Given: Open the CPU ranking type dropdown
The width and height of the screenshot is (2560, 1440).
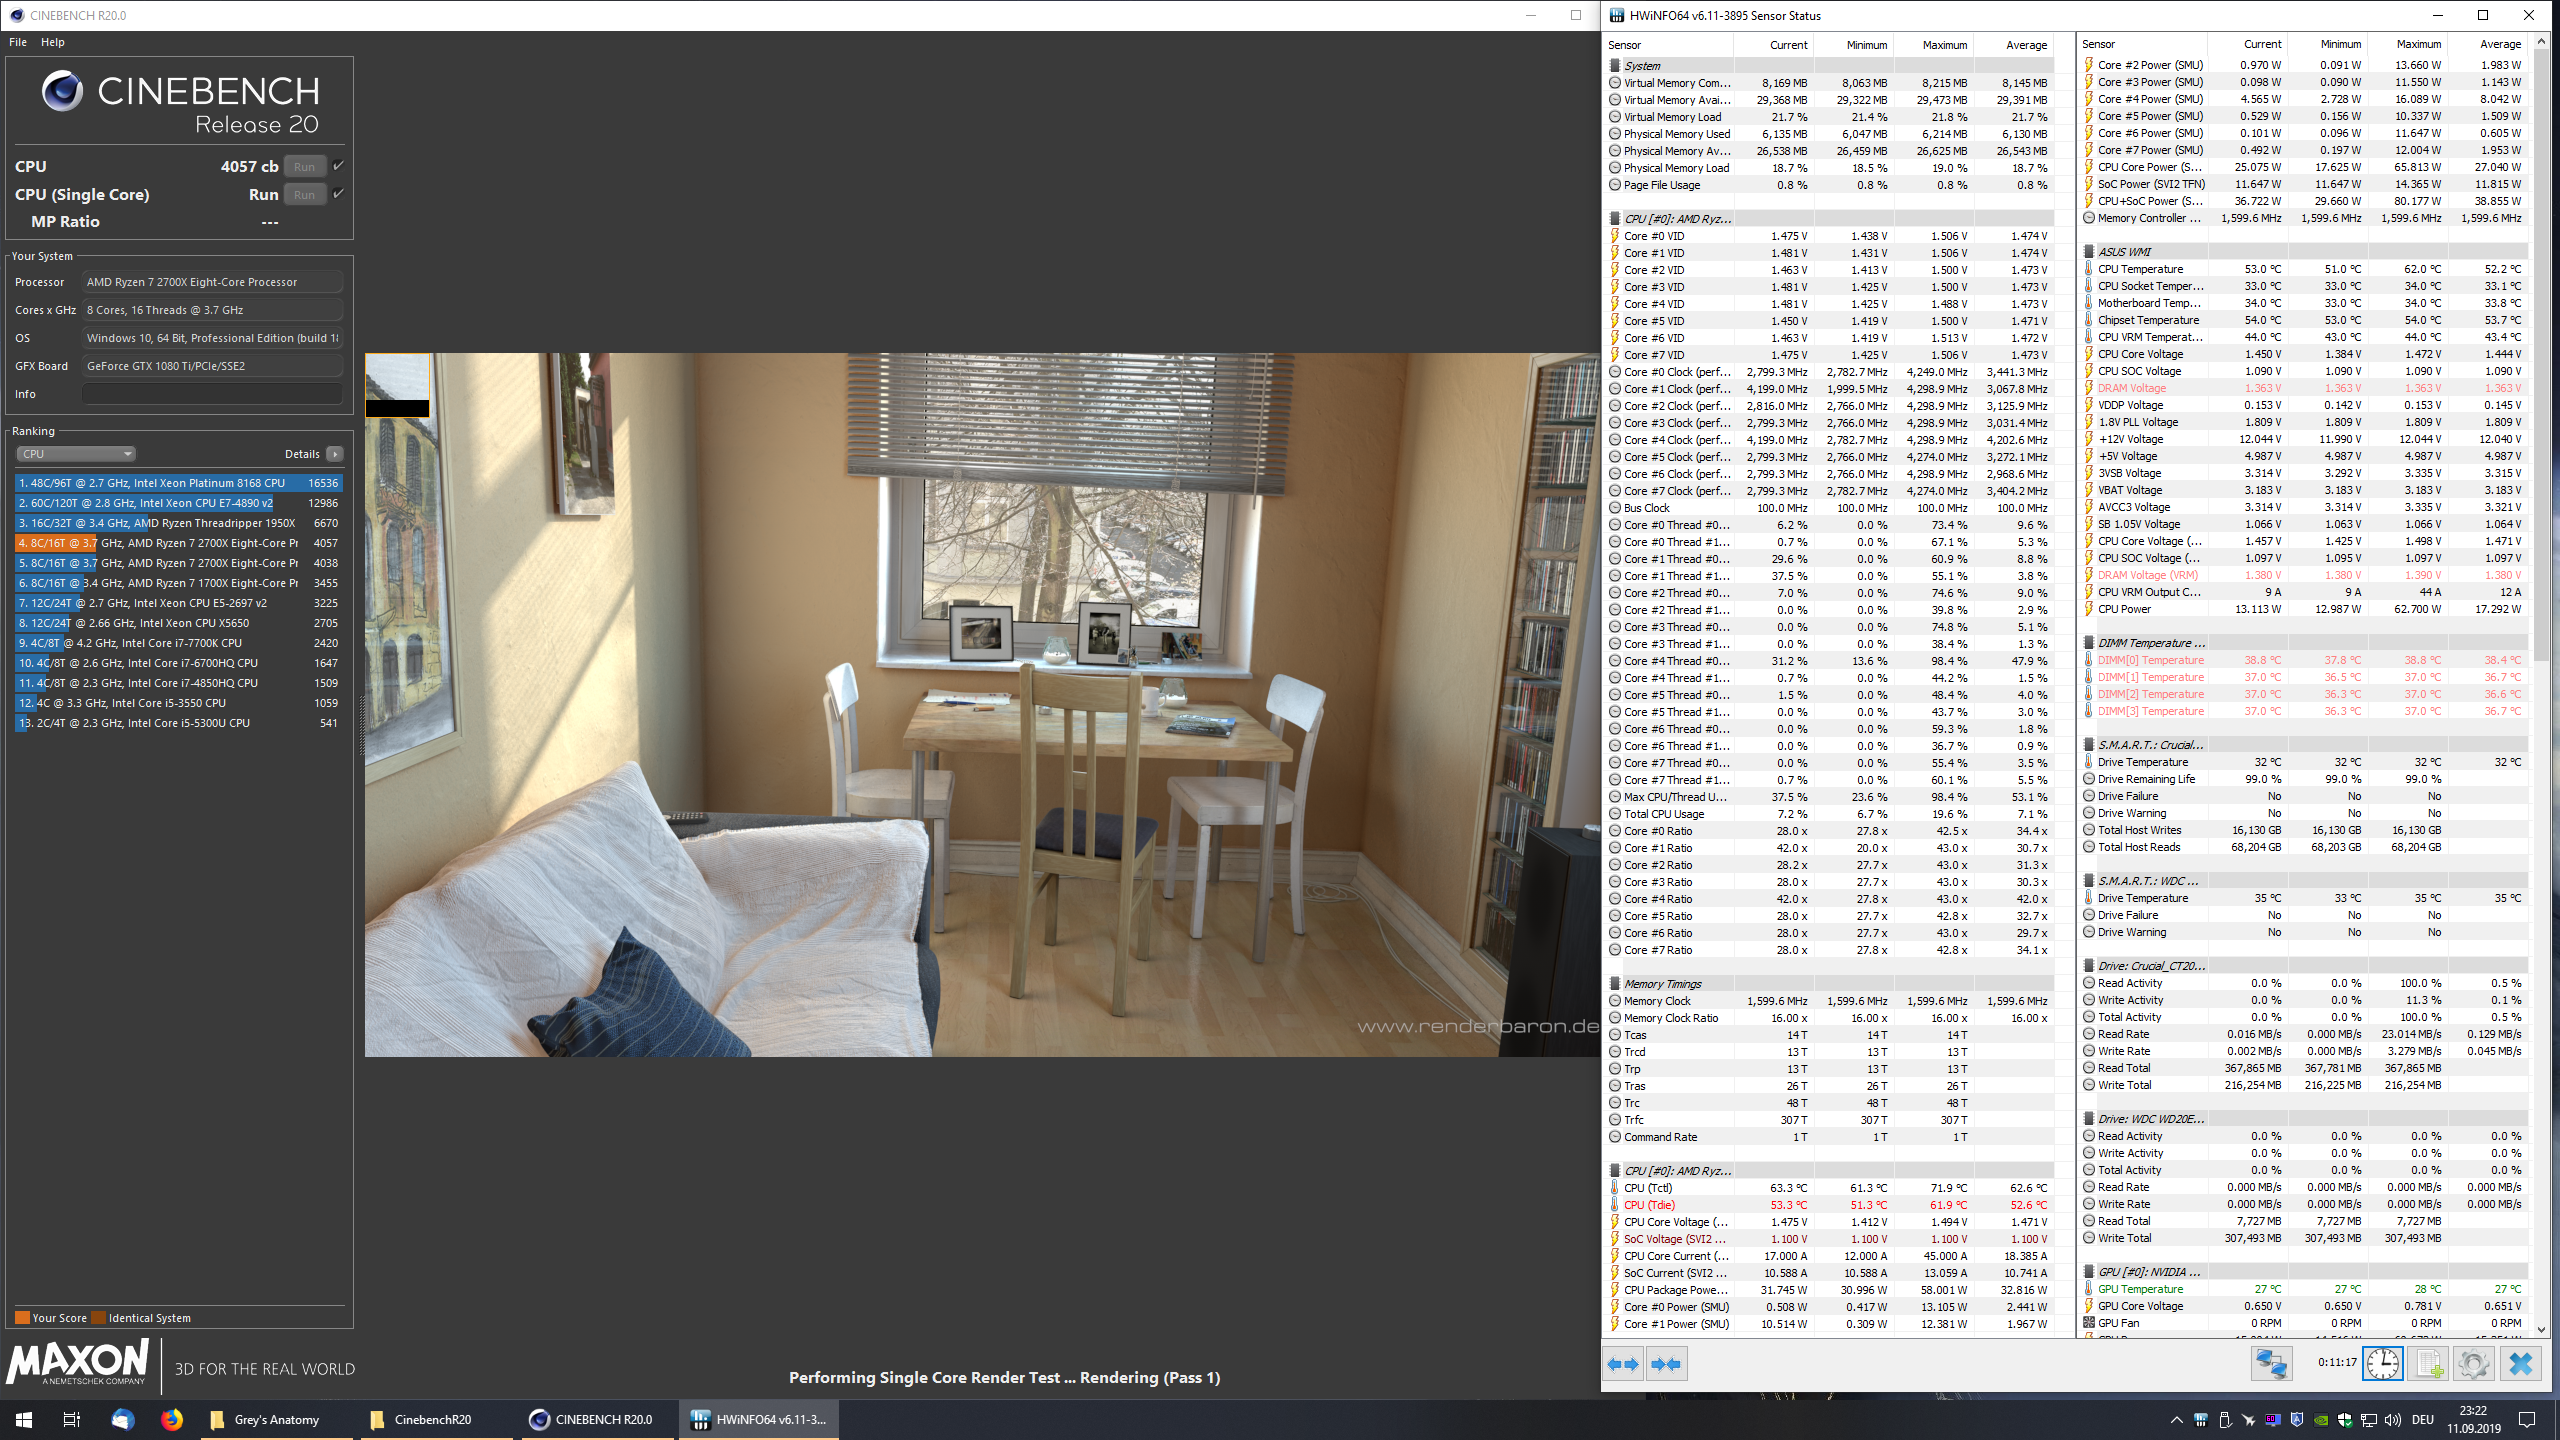Looking at the screenshot, I should click(x=76, y=454).
